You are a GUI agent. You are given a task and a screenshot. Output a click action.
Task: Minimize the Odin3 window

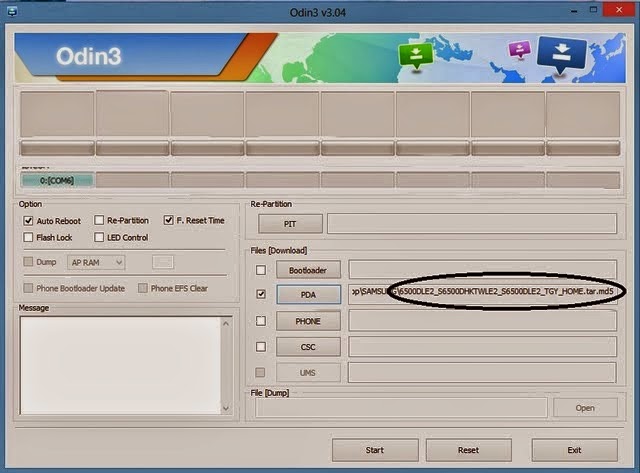(574, 11)
